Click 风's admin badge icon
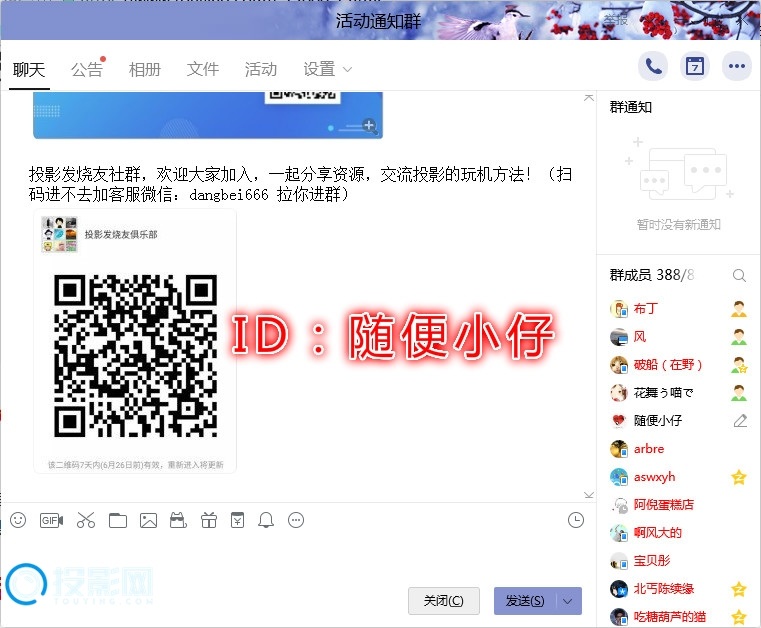 click(x=739, y=337)
